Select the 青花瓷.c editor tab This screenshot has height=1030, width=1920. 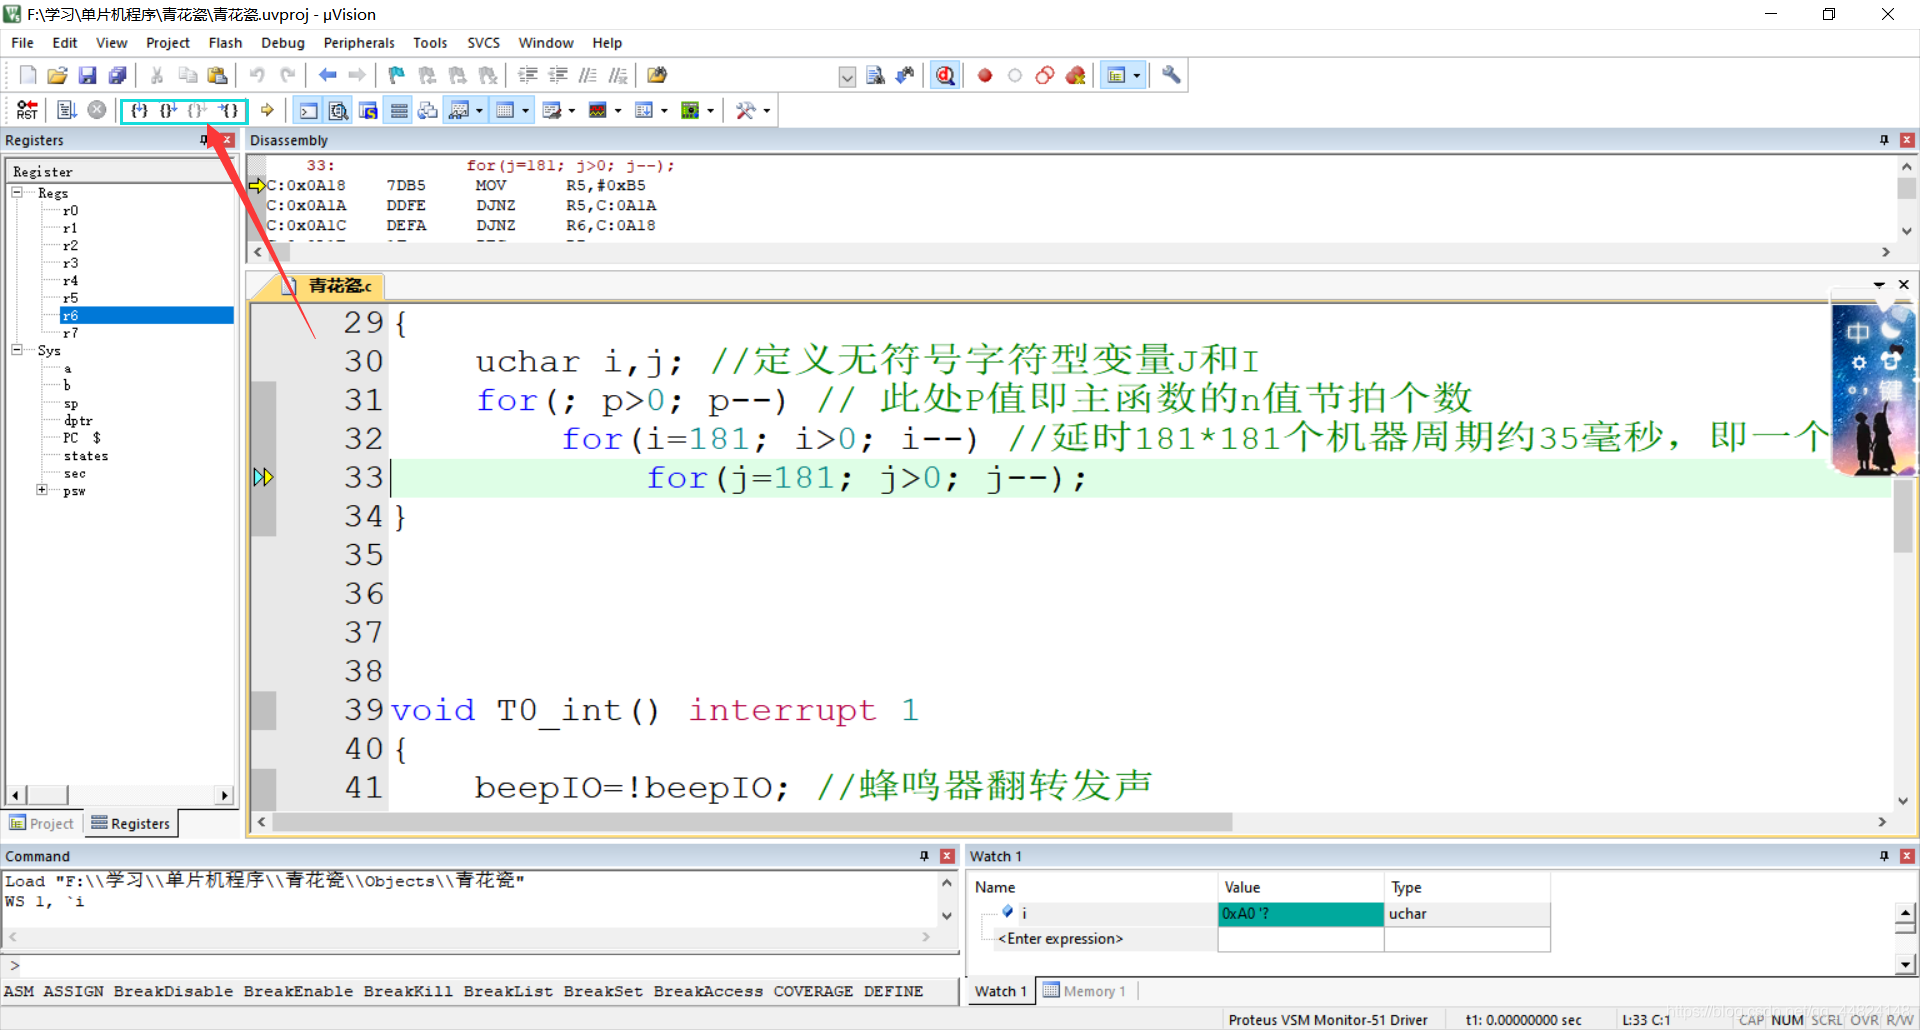(x=331, y=286)
